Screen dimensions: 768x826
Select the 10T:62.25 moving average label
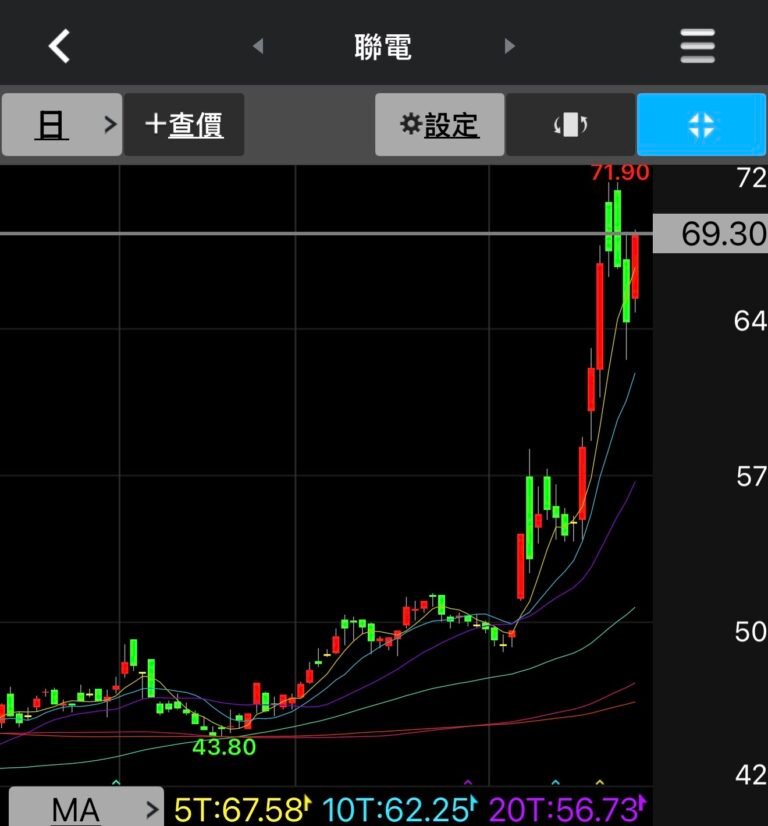400,808
